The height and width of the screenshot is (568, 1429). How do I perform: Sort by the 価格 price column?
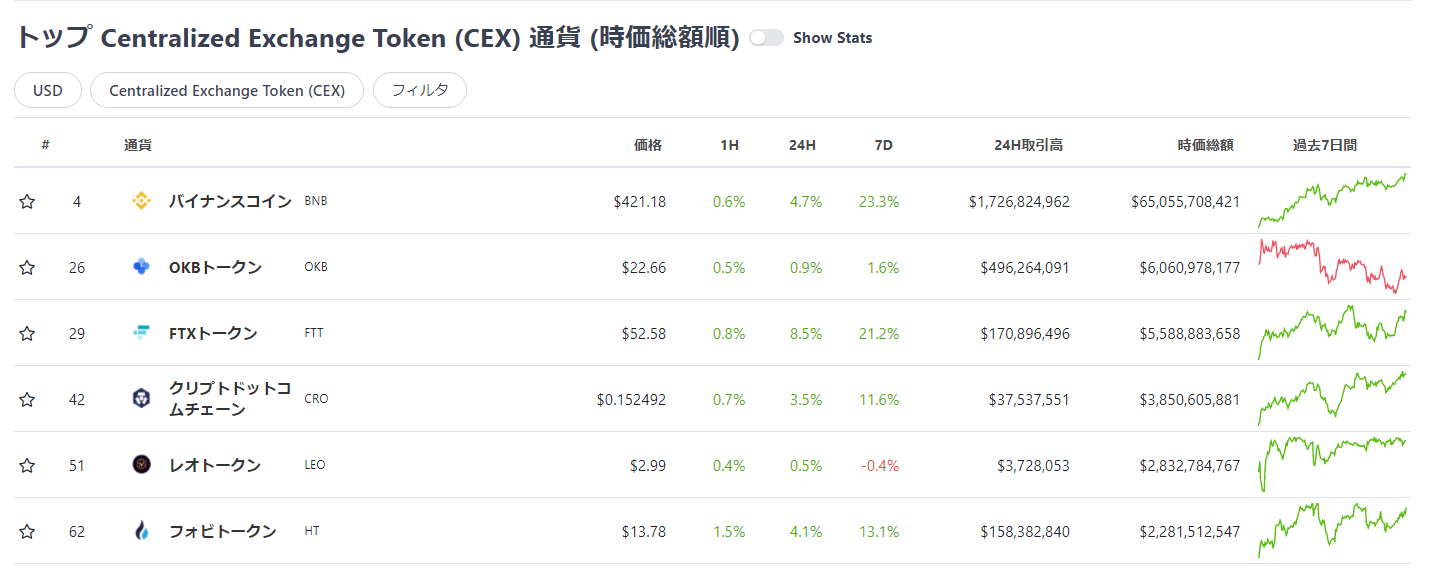648,145
